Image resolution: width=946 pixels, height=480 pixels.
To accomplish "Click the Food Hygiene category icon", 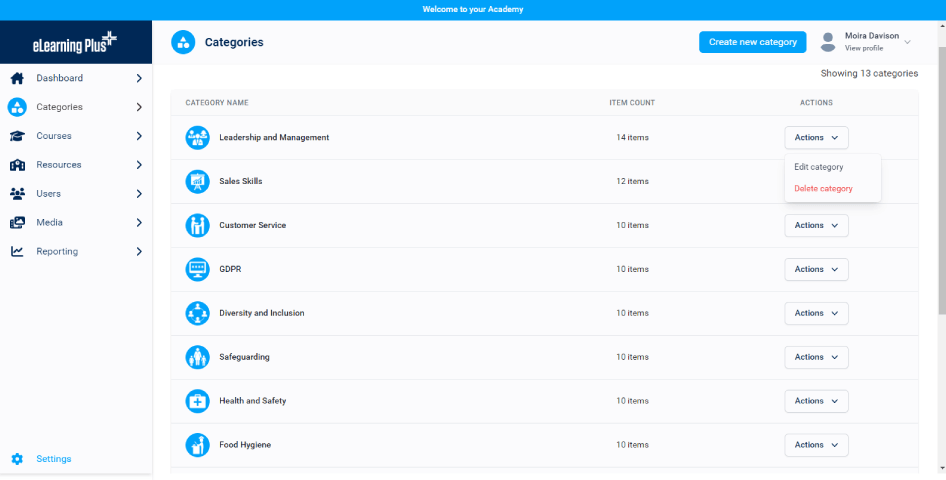I will tap(197, 445).
